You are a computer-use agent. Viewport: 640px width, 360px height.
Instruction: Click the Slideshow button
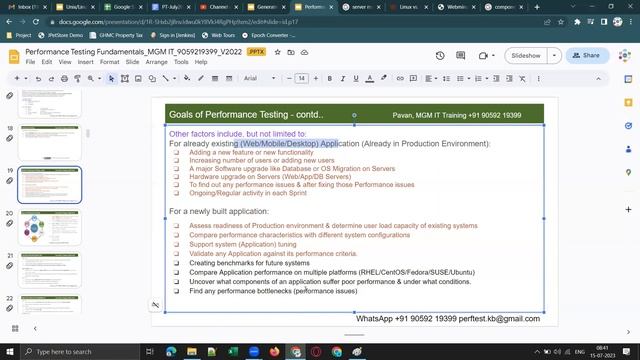coord(526,56)
